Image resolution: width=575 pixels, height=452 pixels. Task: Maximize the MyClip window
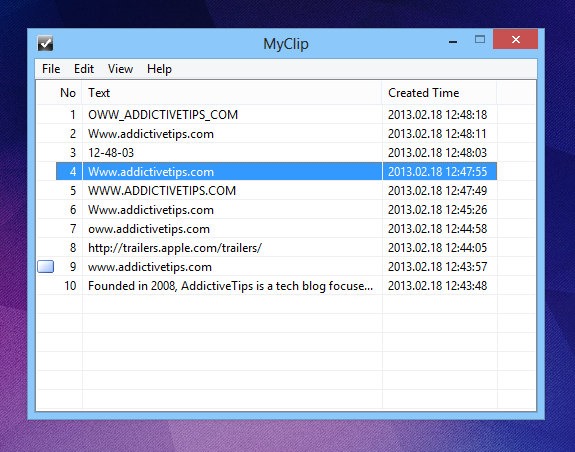(480, 40)
